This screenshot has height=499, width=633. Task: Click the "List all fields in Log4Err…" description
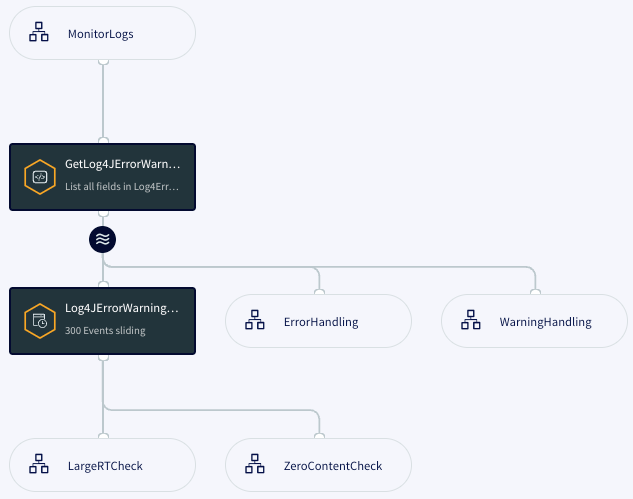(x=122, y=186)
